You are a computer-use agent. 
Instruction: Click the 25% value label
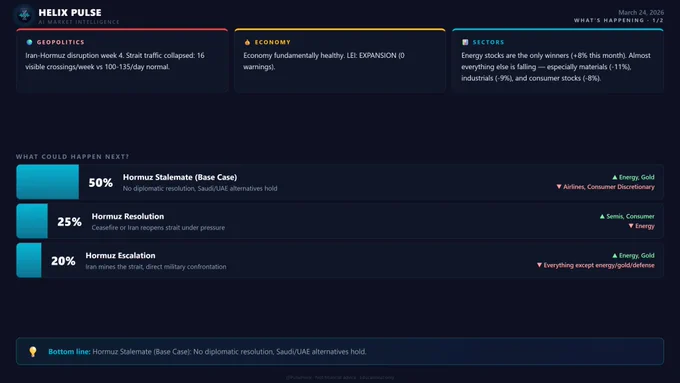[69, 222]
